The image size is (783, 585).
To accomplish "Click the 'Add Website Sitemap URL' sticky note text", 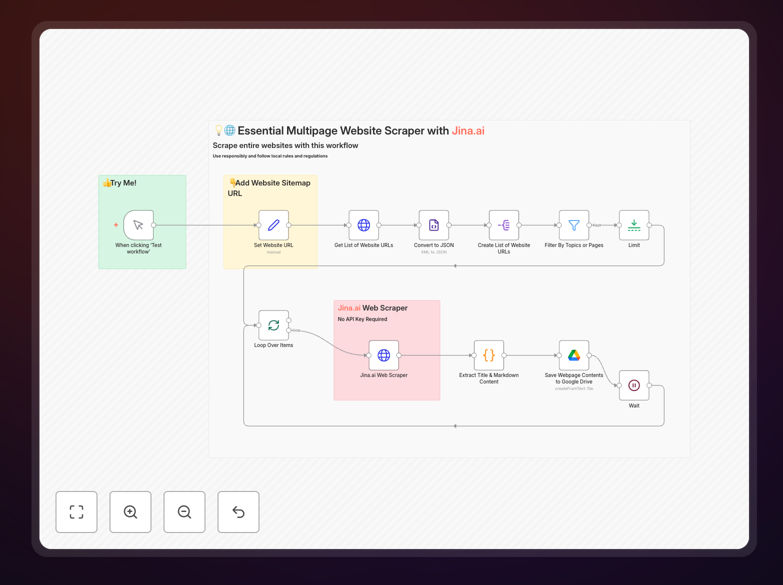I will (x=269, y=188).
